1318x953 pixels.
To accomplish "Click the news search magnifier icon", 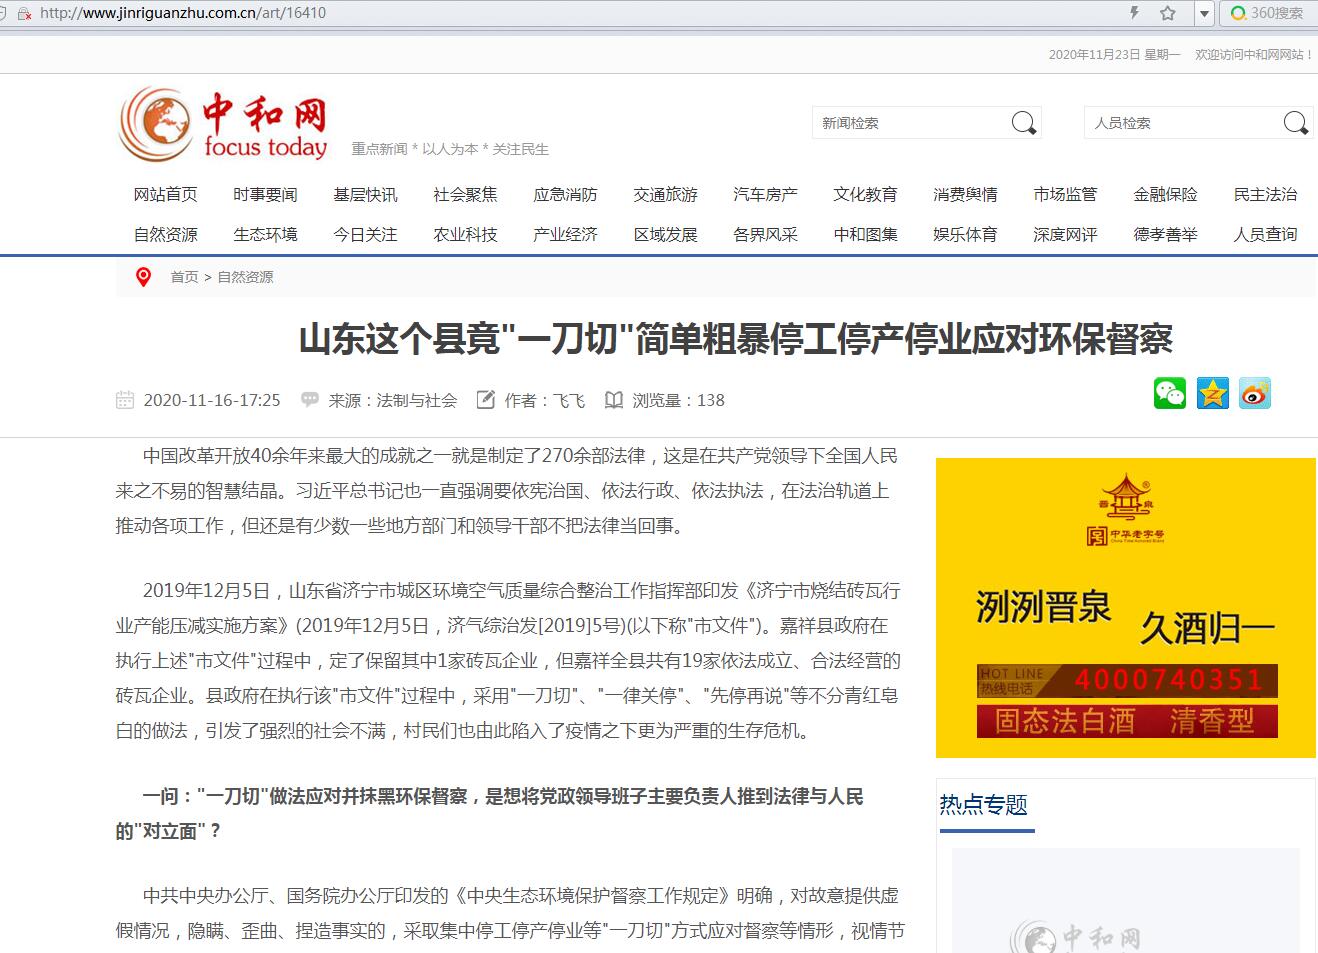I will pyautogui.click(x=1023, y=123).
